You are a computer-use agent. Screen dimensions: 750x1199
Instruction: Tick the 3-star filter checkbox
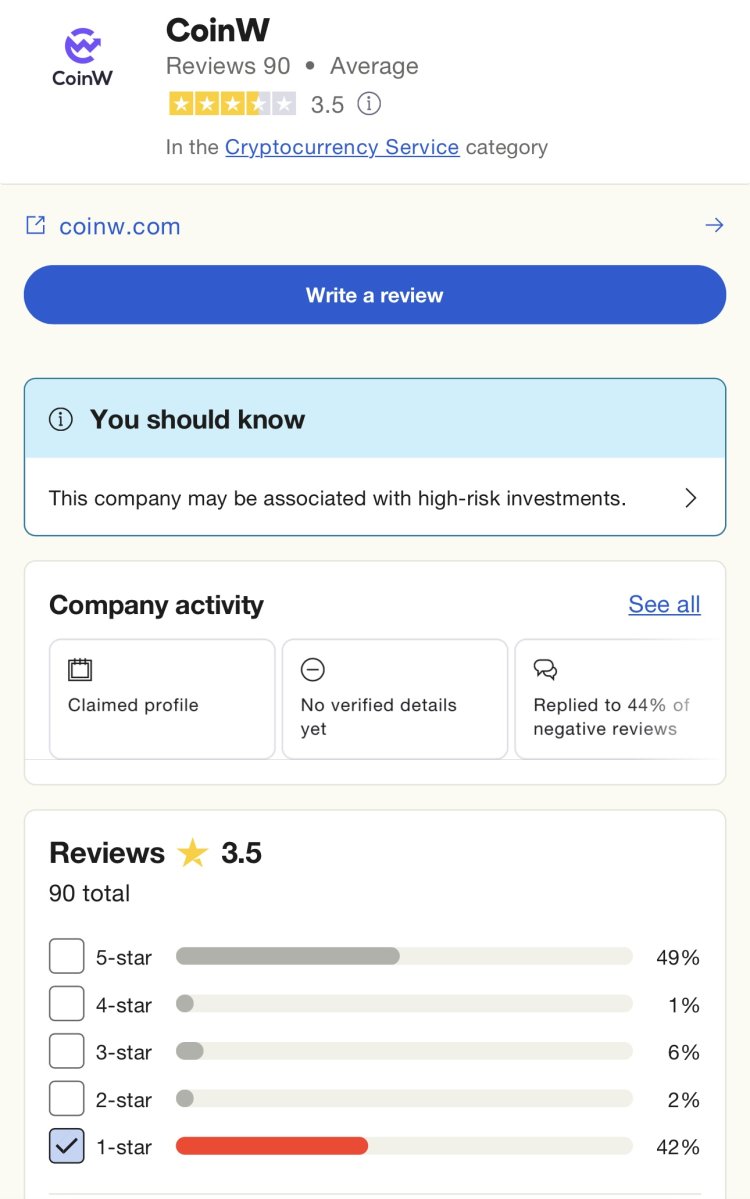(67, 1052)
